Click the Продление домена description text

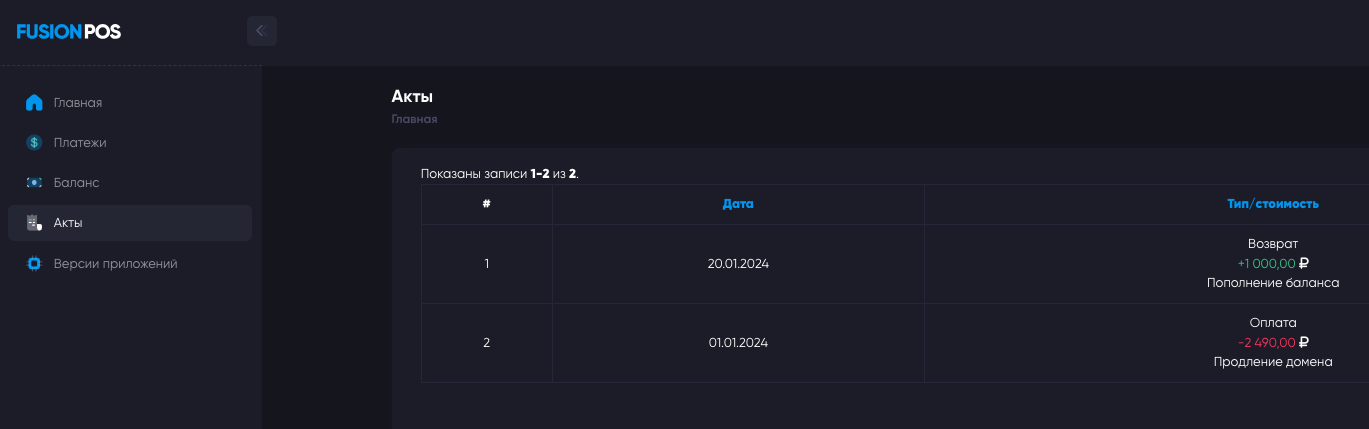click(x=1272, y=362)
